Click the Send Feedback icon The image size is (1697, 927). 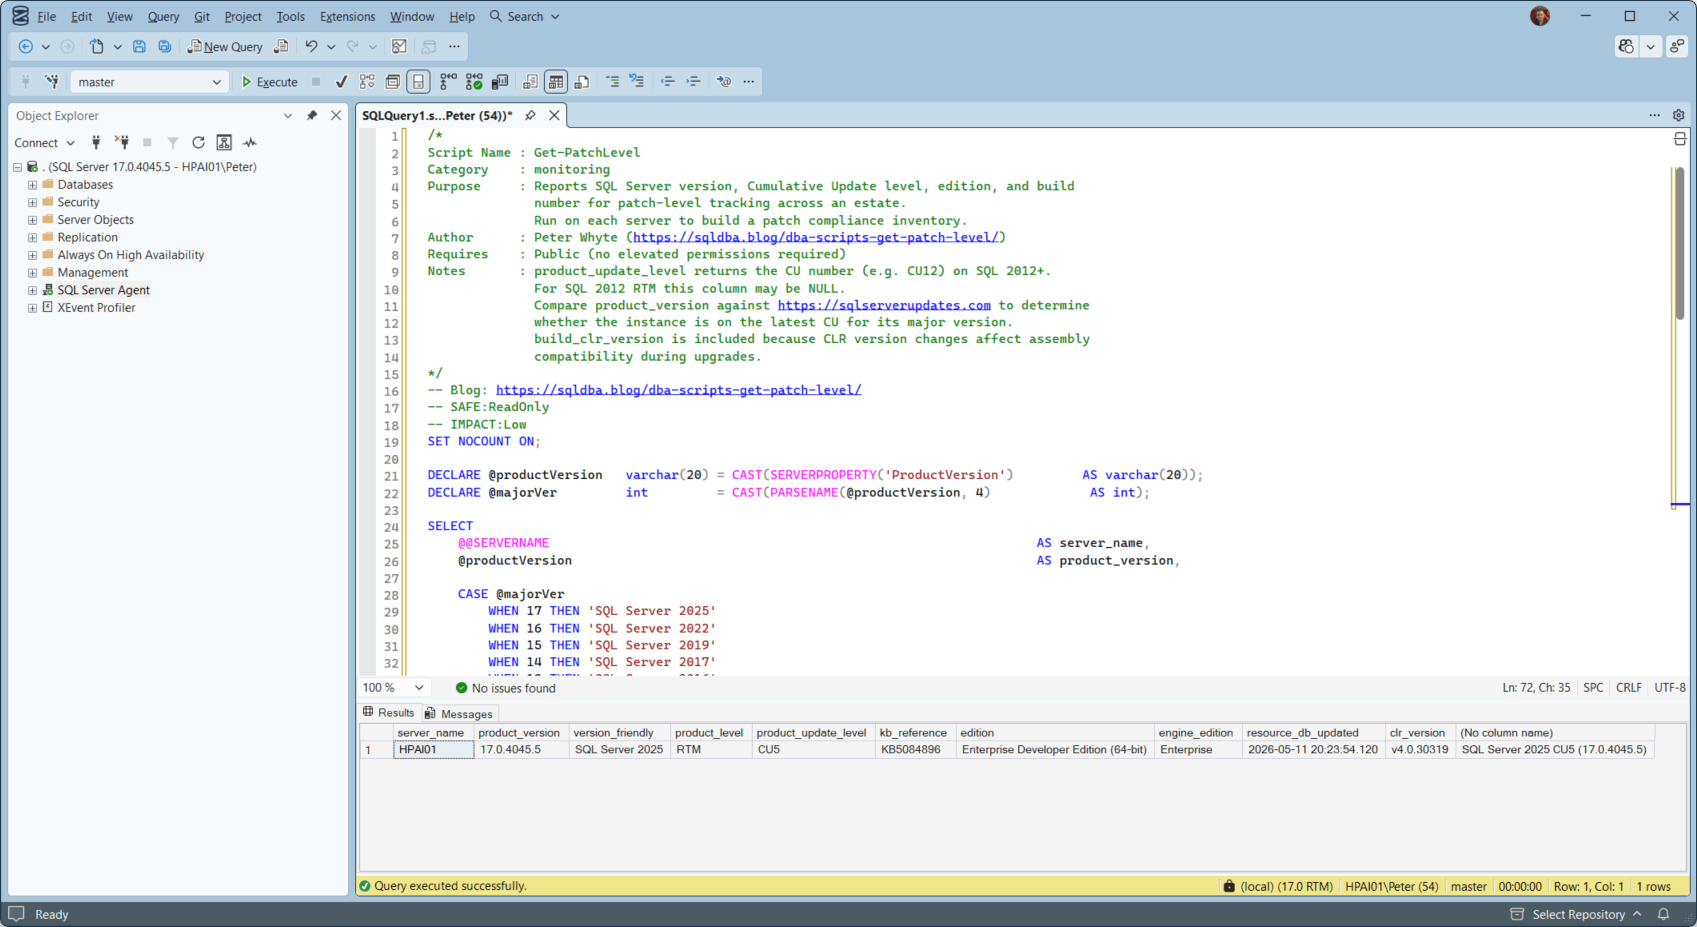click(1677, 46)
